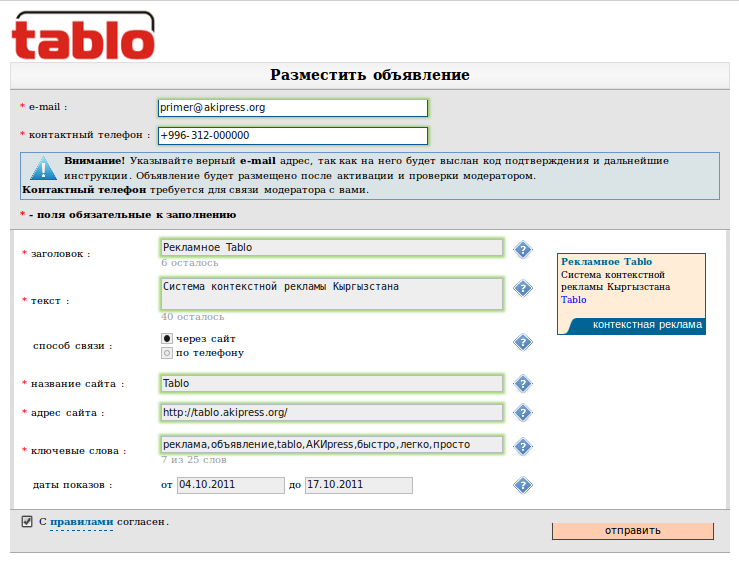Click the end date field 17.10.2011
The image size is (739, 564).
(x=358, y=485)
